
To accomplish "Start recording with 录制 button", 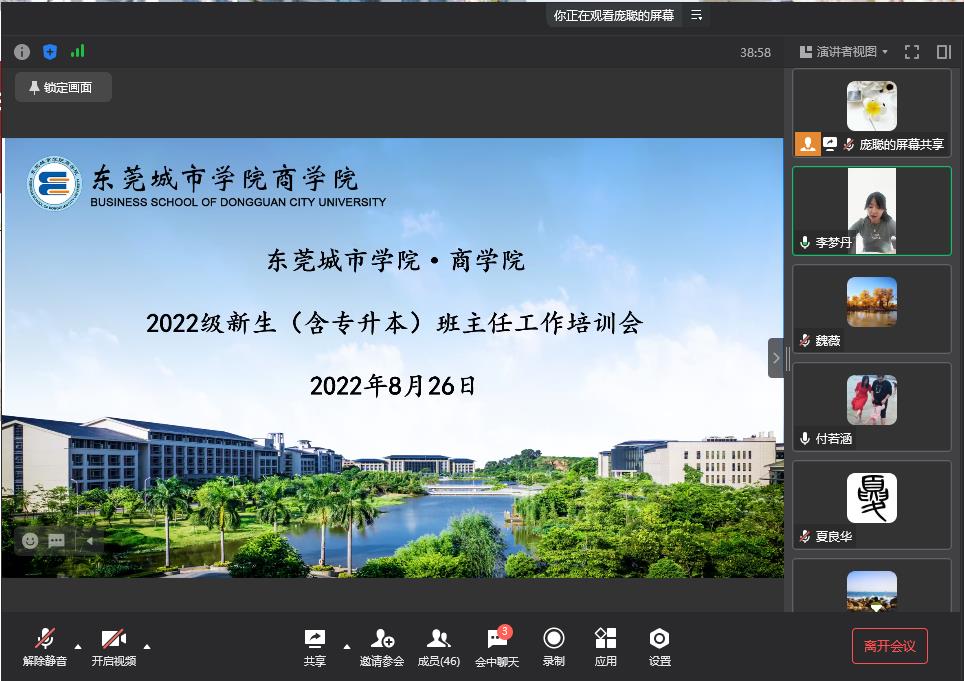I will pos(553,647).
